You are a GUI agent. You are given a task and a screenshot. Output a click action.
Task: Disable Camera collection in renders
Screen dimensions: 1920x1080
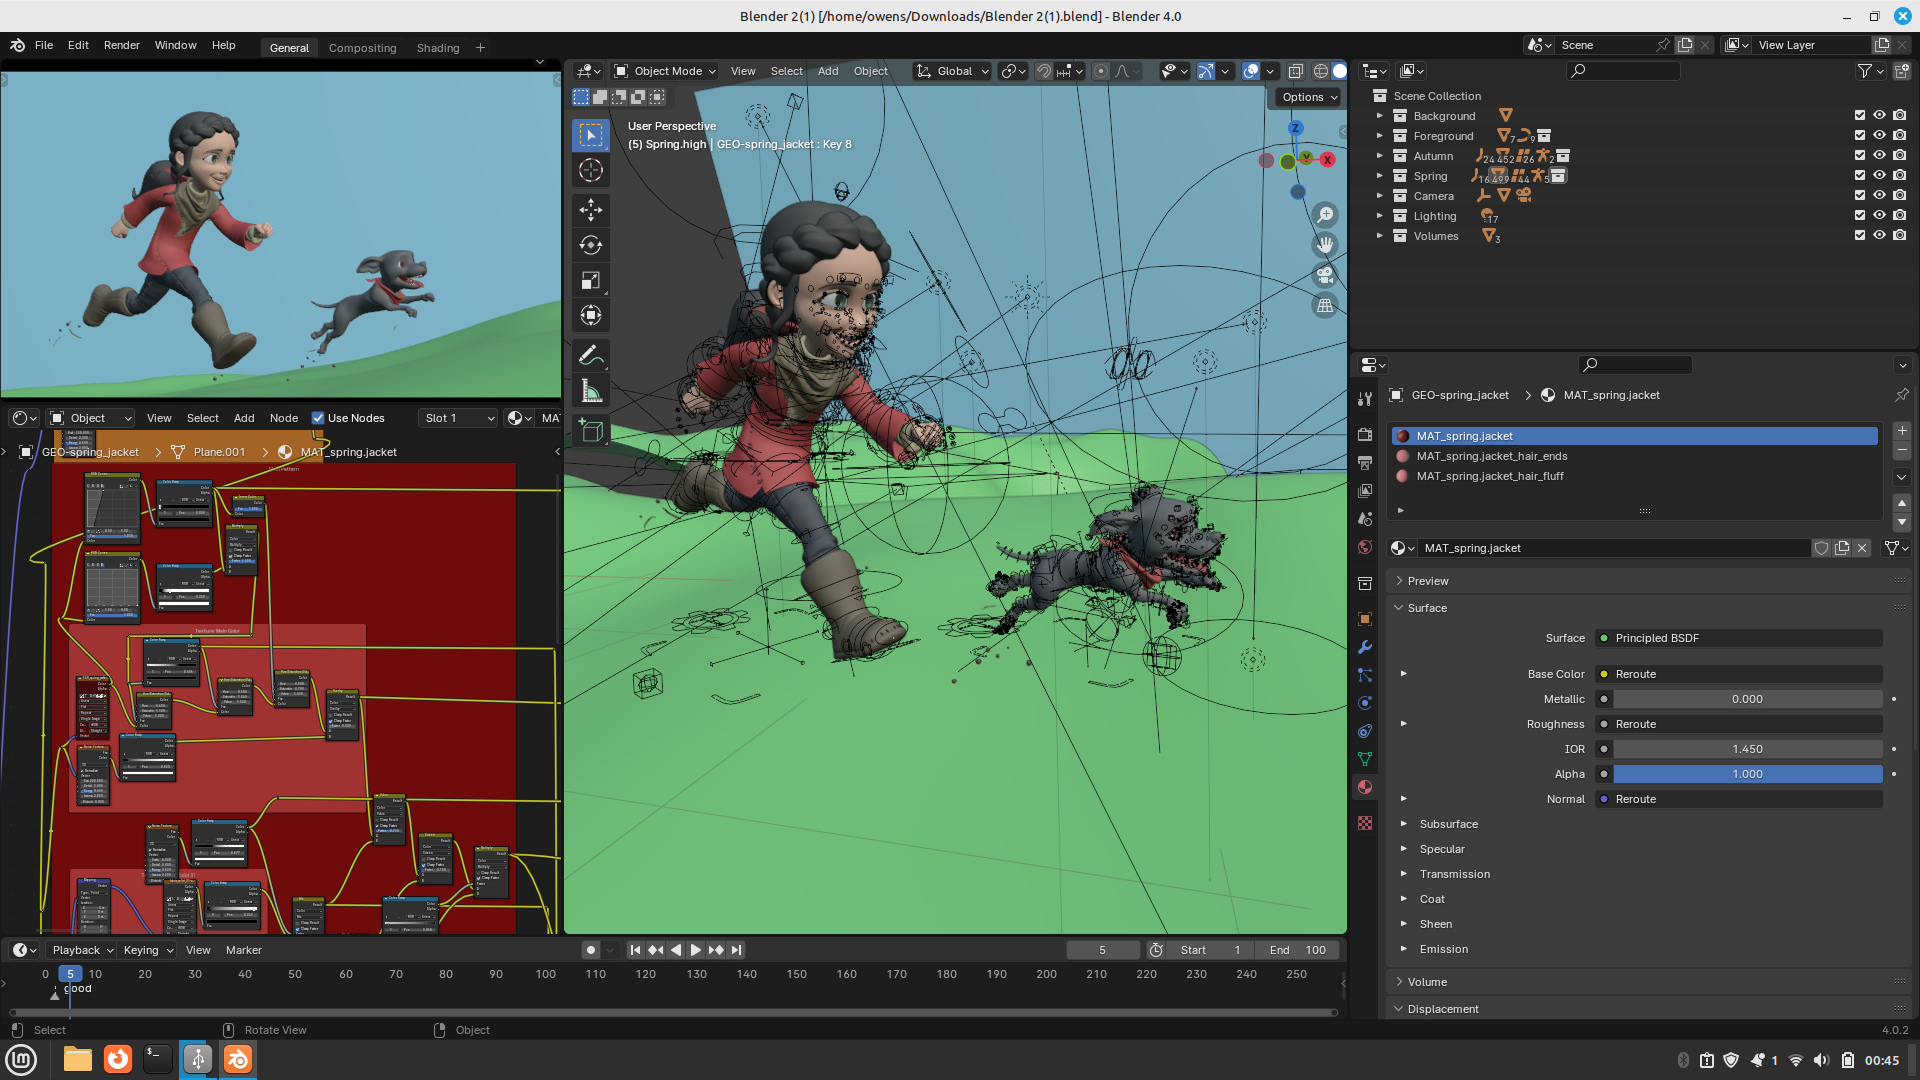[x=1900, y=196]
